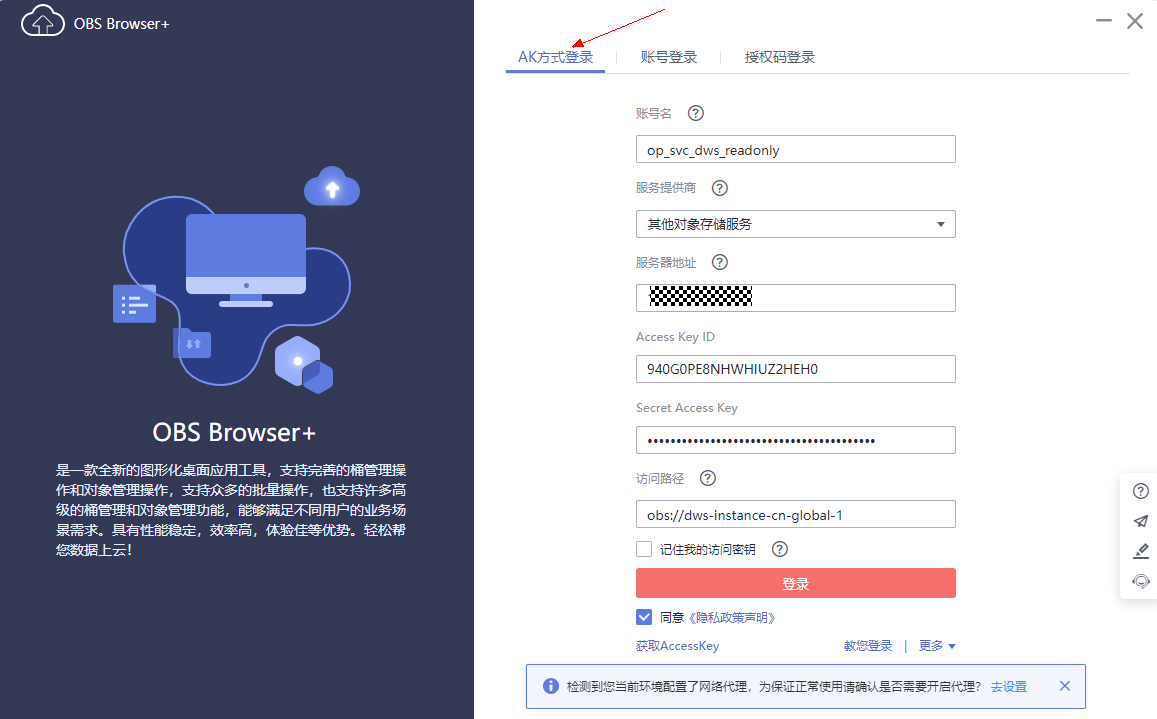Expand the 更多 dropdown menu
This screenshot has width=1157, height=719.
937,646
